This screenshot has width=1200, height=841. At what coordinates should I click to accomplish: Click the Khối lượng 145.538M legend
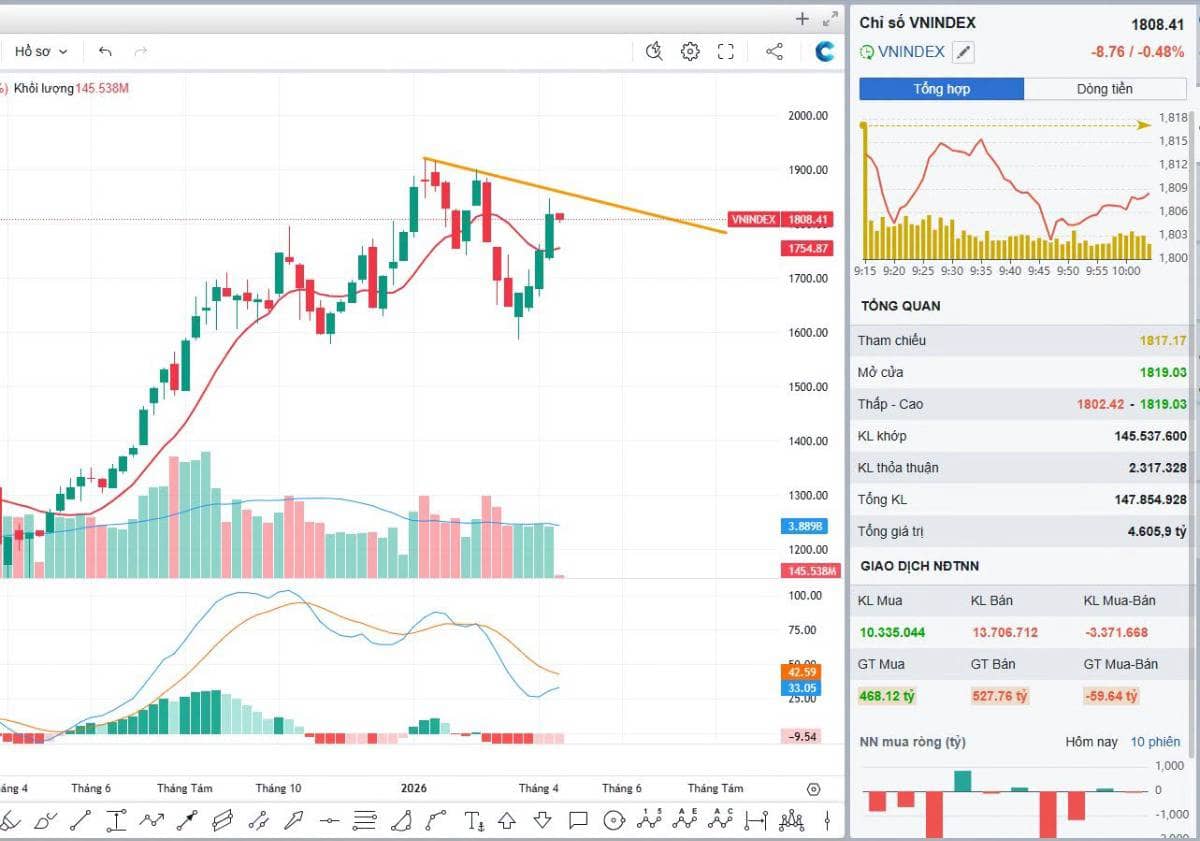(71, 88)
